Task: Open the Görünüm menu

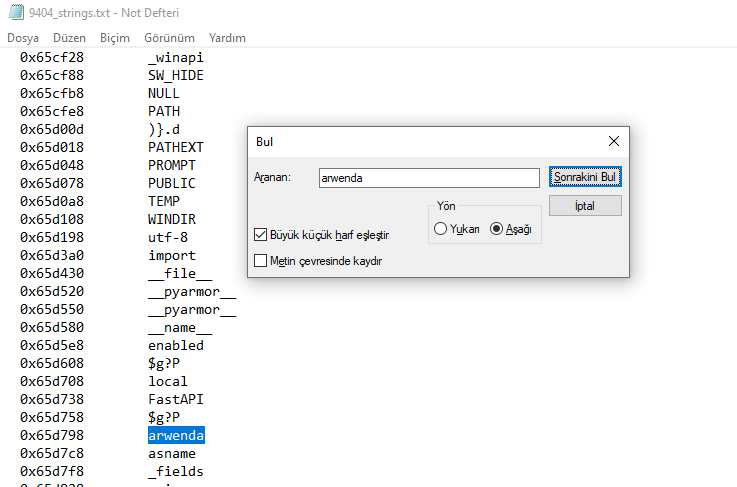Action: click(x=169, y=38)
